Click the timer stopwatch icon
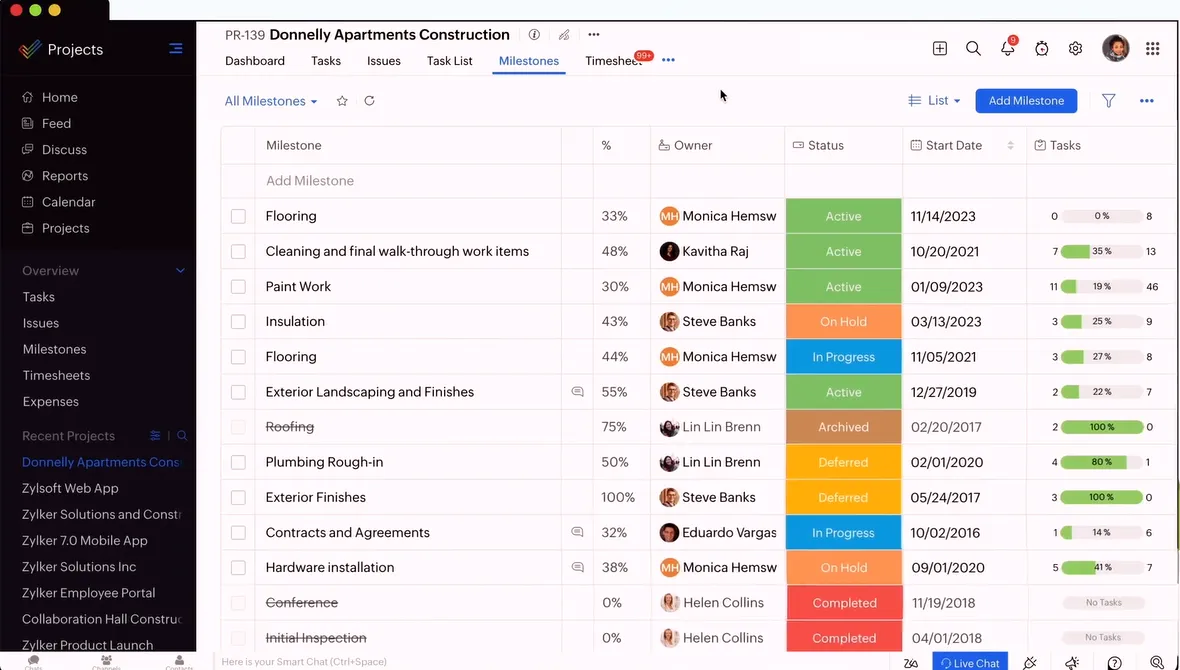Screen dimensions: 1180x670 tap(1042, 48)
